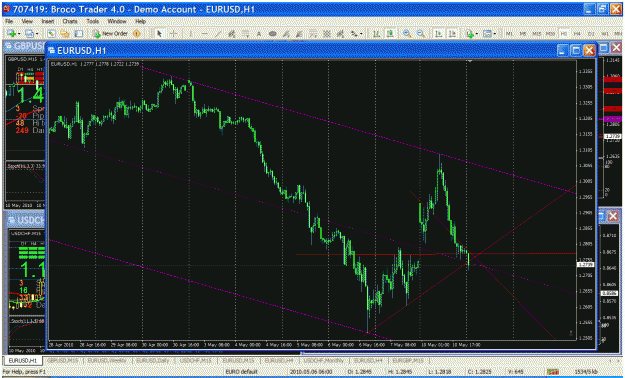This screenshot has width=625, height=378.
Task: Show the Market Watch panel icon
Action: pos(51,34)
